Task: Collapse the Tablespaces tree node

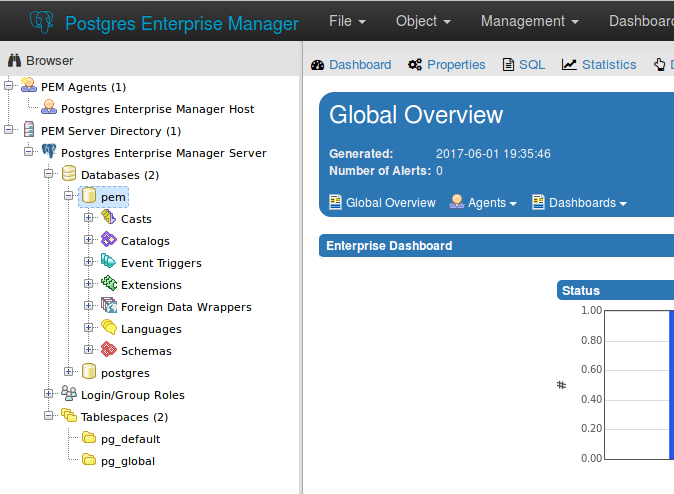Action: click(49, 415)
